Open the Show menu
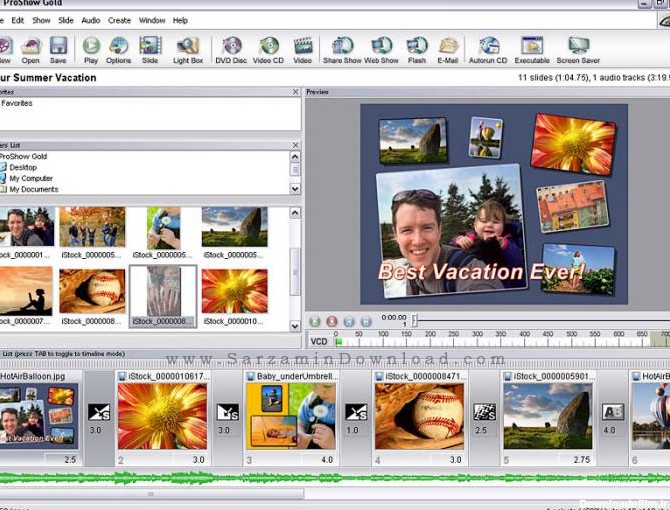 tap(41, 21)
